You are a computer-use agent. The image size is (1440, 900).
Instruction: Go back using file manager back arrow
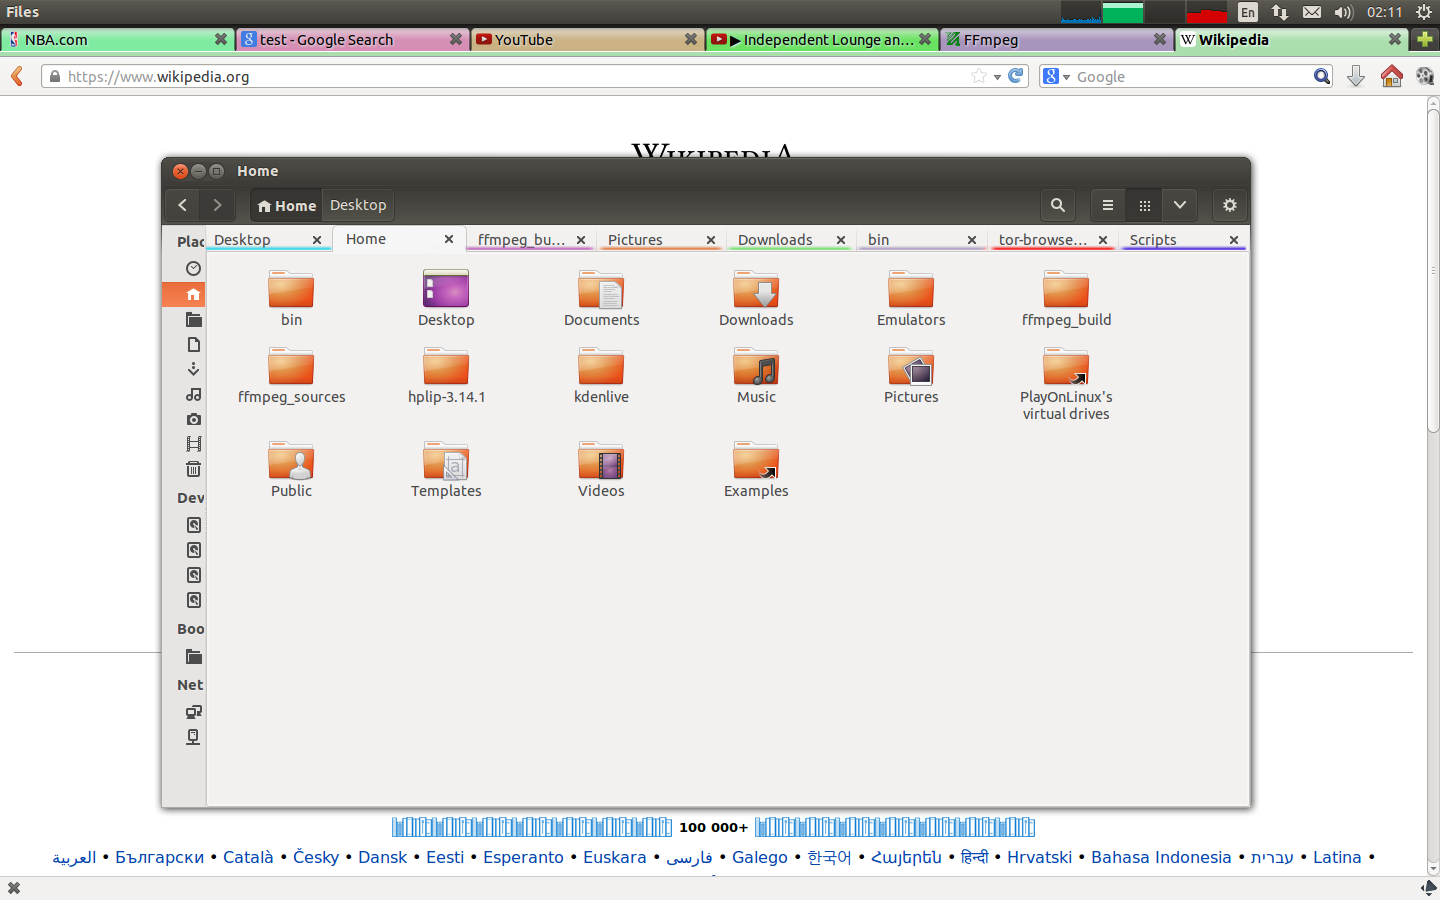(182, 205)
